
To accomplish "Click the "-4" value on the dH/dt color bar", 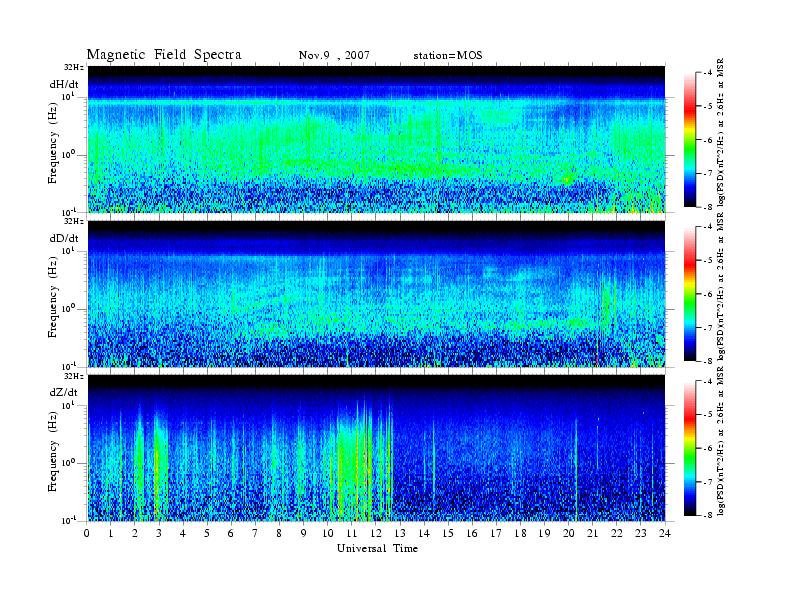I will [x=708, y=73].
